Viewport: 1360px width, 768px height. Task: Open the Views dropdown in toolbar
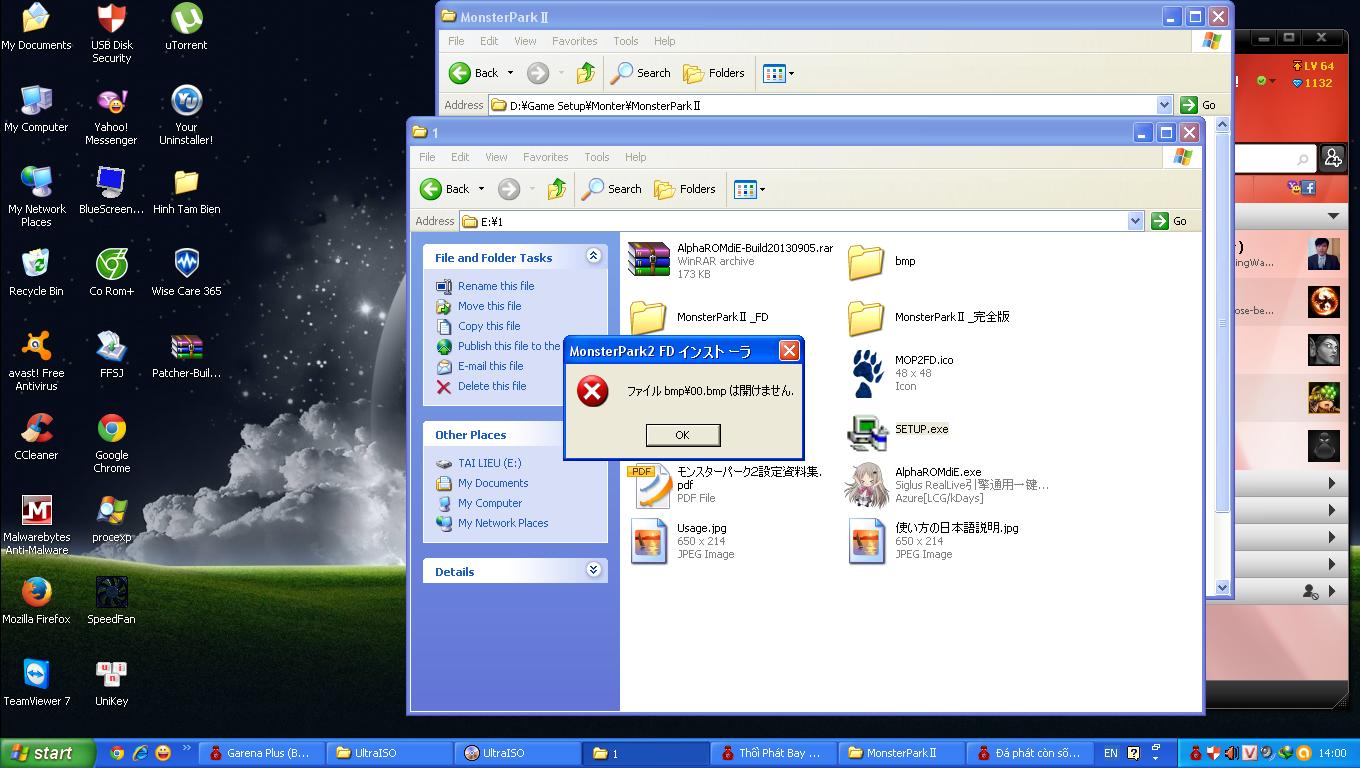click(750, 189)
